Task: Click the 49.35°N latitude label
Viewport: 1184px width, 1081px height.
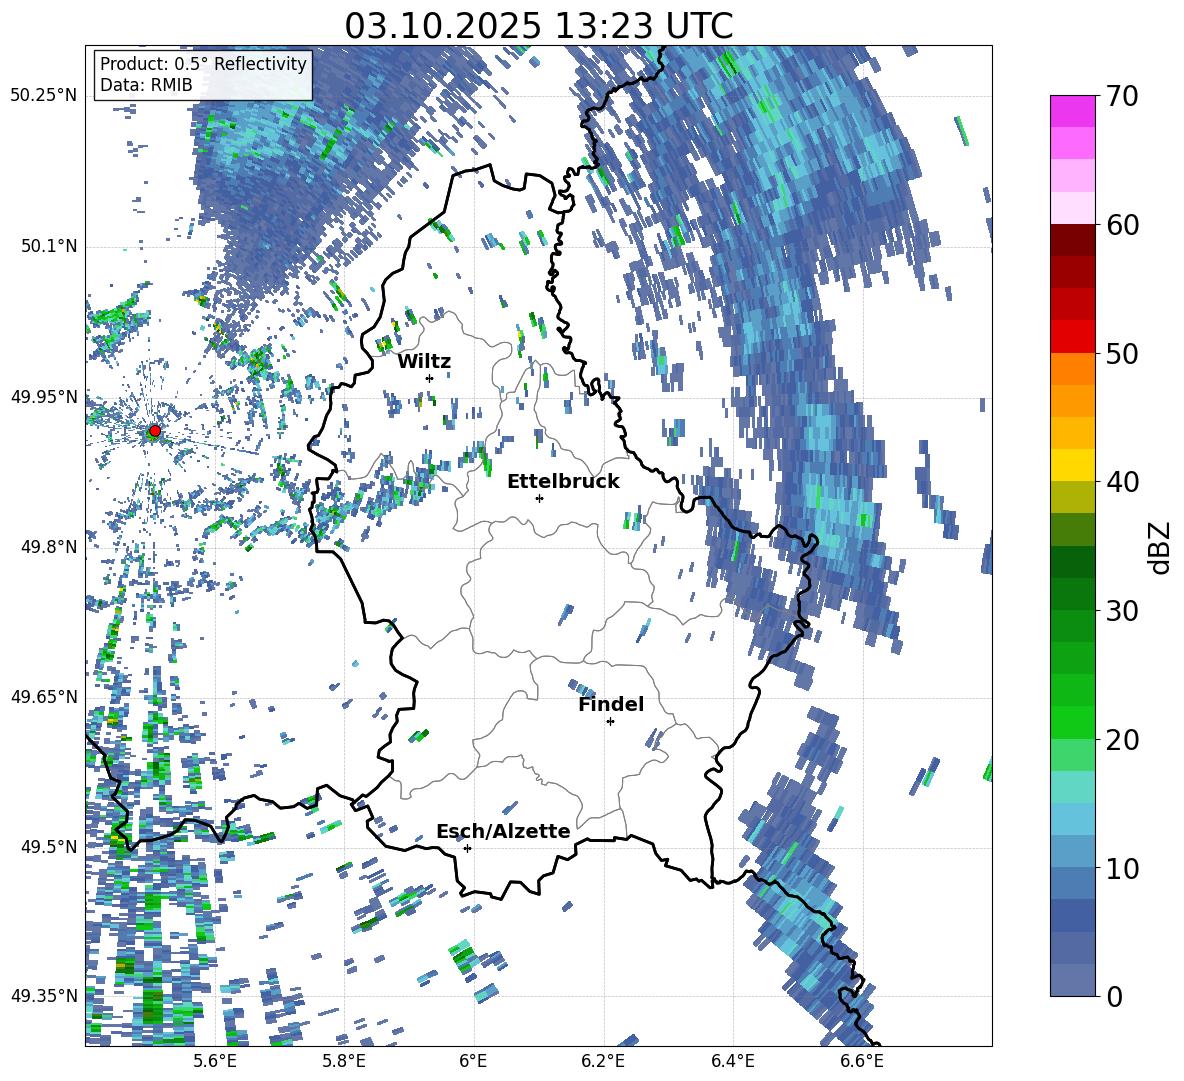Action: coord(44,996)
